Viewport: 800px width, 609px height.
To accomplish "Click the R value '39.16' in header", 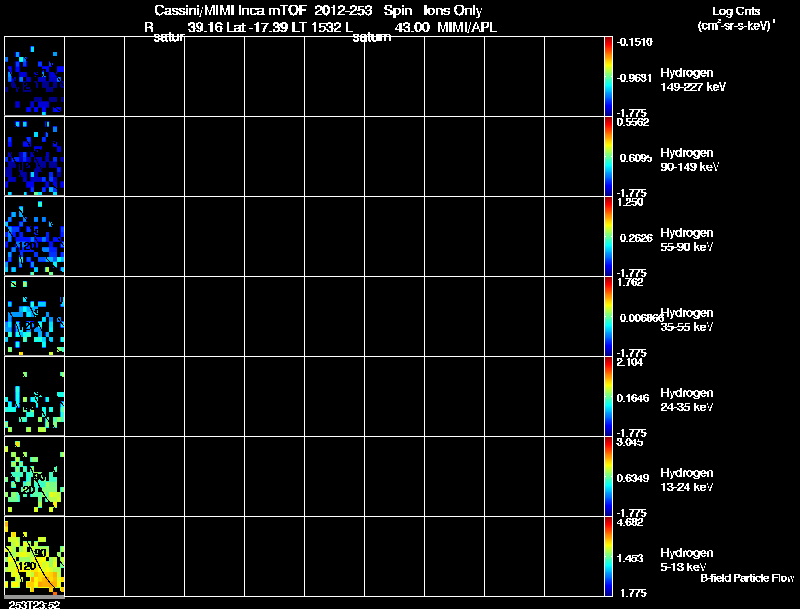I will coord(205,28).
